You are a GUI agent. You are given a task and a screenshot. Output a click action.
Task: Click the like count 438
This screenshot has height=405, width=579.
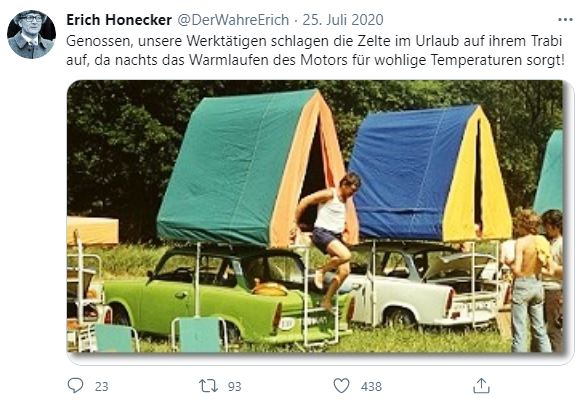371,387
